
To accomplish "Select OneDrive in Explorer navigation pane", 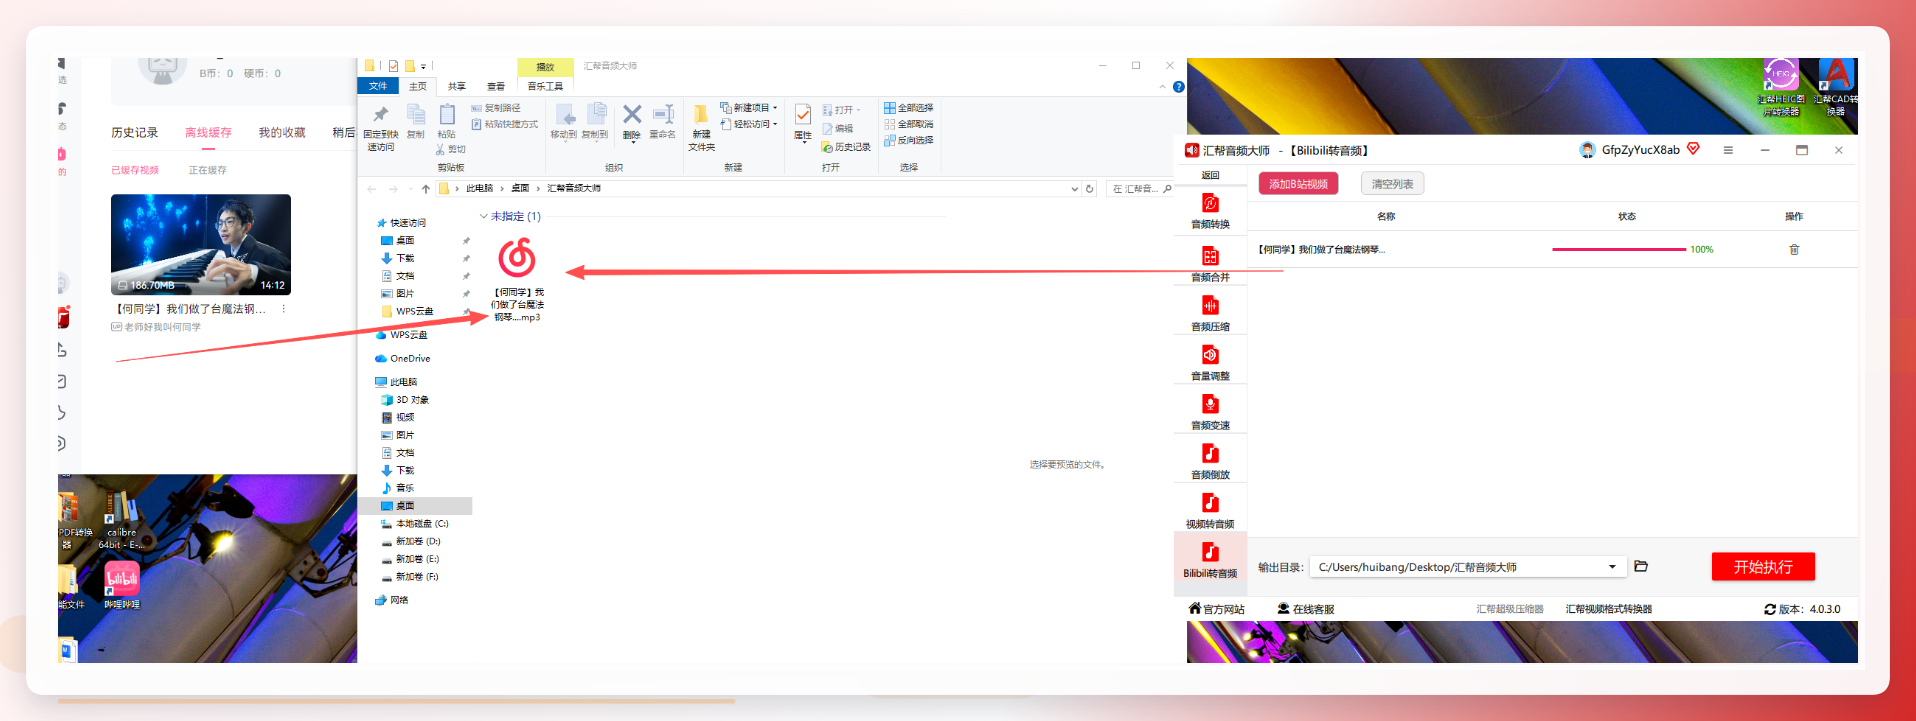I will 402,358.
